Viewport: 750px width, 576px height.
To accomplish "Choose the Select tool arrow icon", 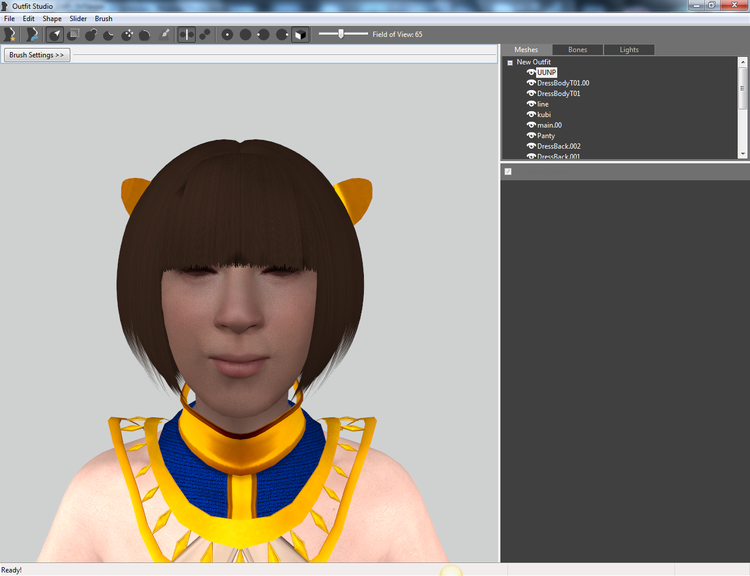I will [x=55, y=34].
